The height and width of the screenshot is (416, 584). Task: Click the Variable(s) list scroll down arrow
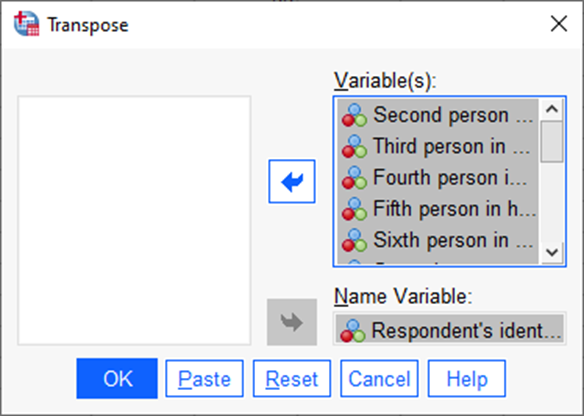552,253
